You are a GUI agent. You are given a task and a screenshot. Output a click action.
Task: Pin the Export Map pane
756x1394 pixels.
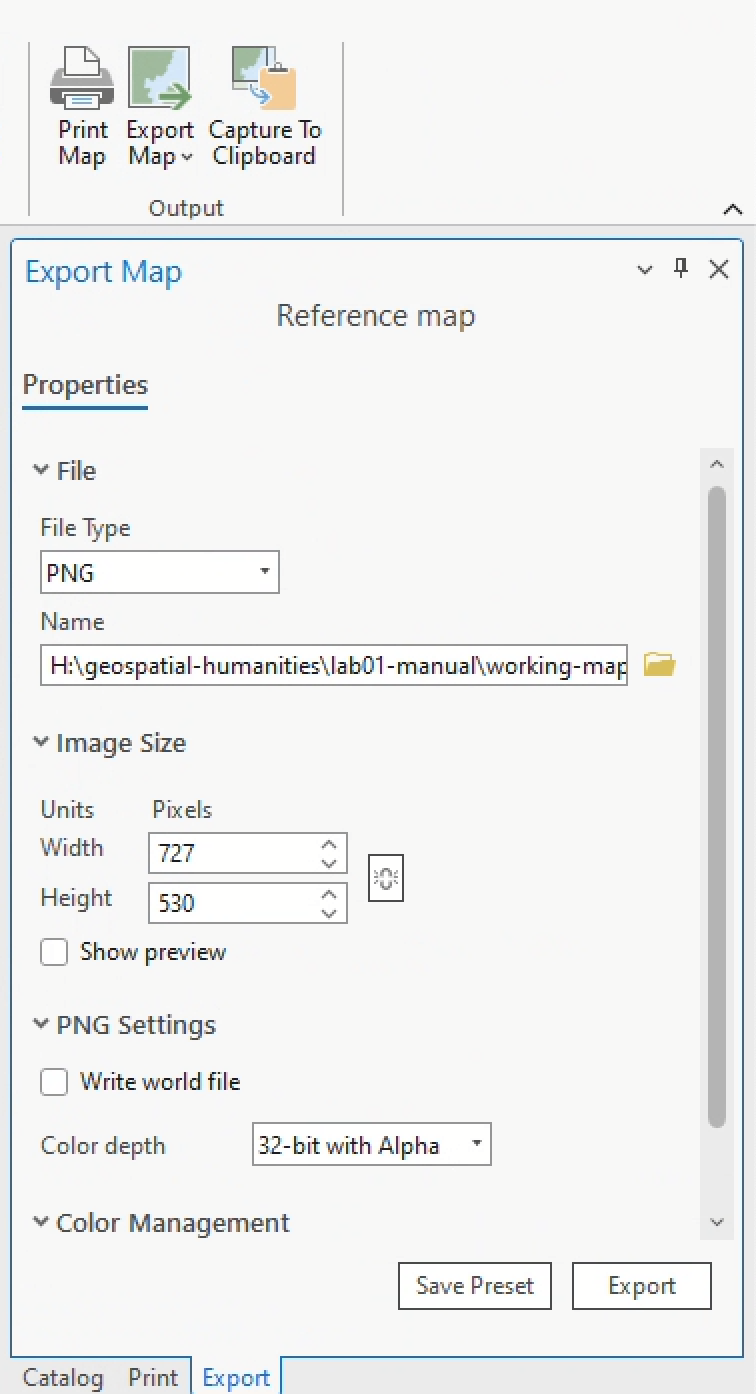(681, 268)
